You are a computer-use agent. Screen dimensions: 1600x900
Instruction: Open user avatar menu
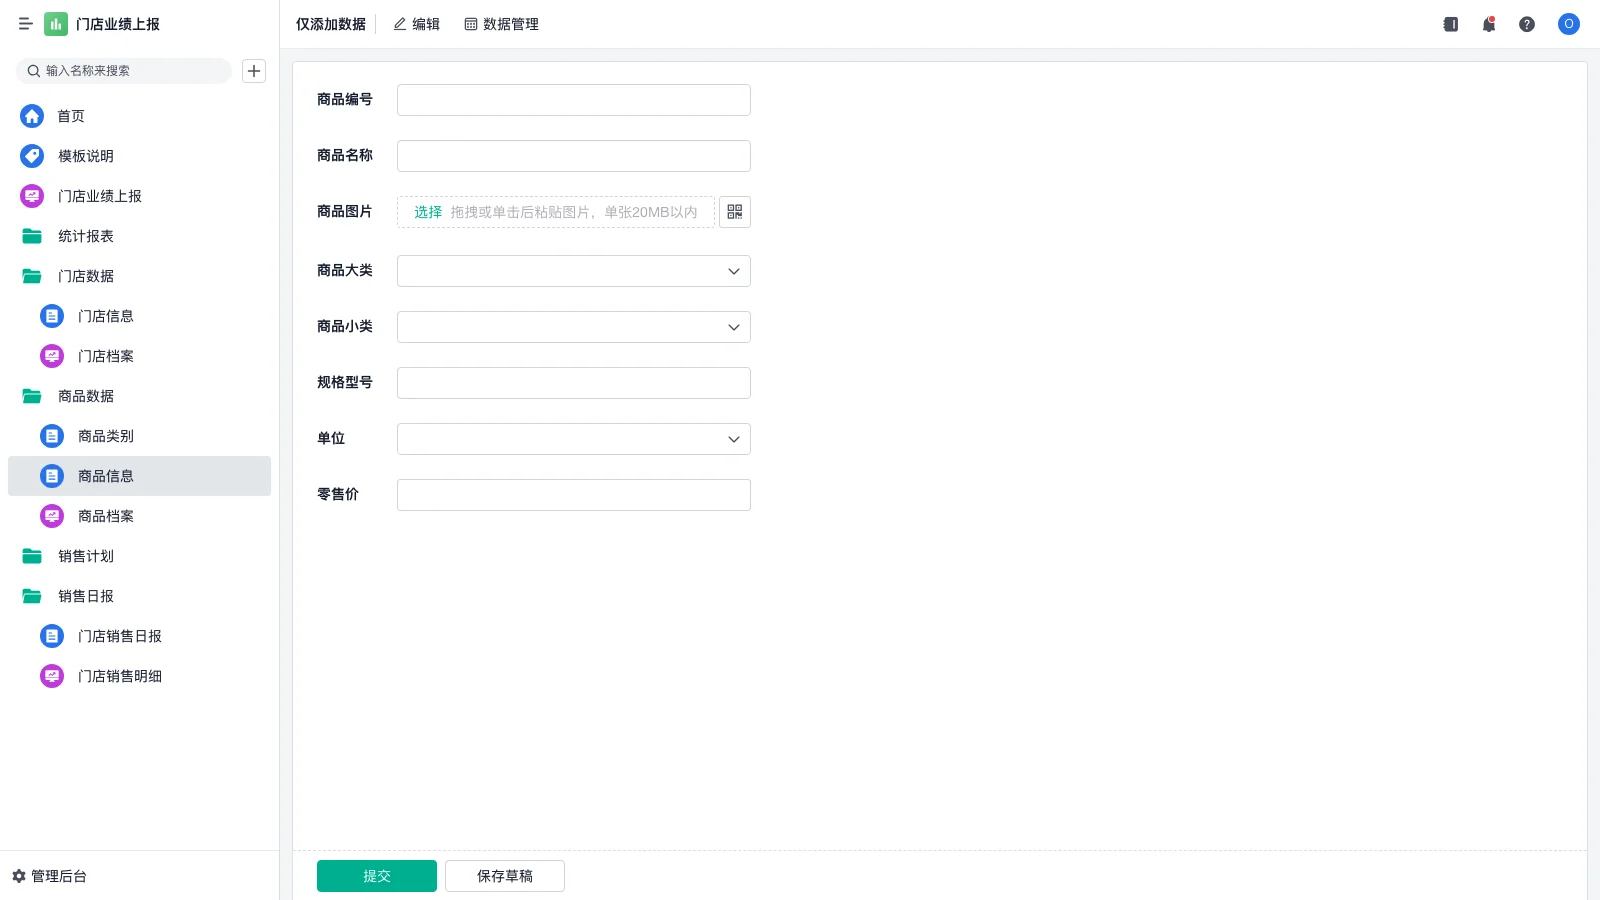pos(1569,24)
